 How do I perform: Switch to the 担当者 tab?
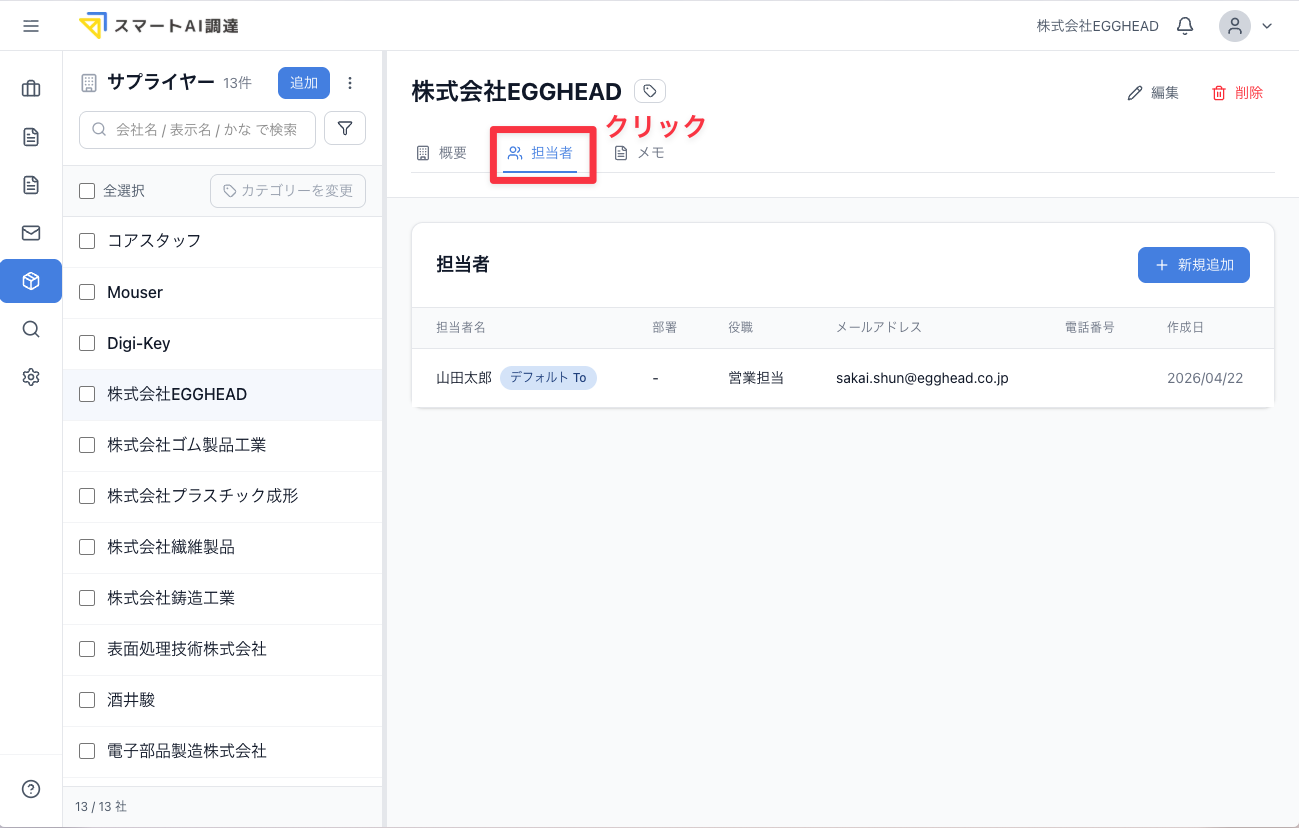pyautogui.click(x=540, y=153)
